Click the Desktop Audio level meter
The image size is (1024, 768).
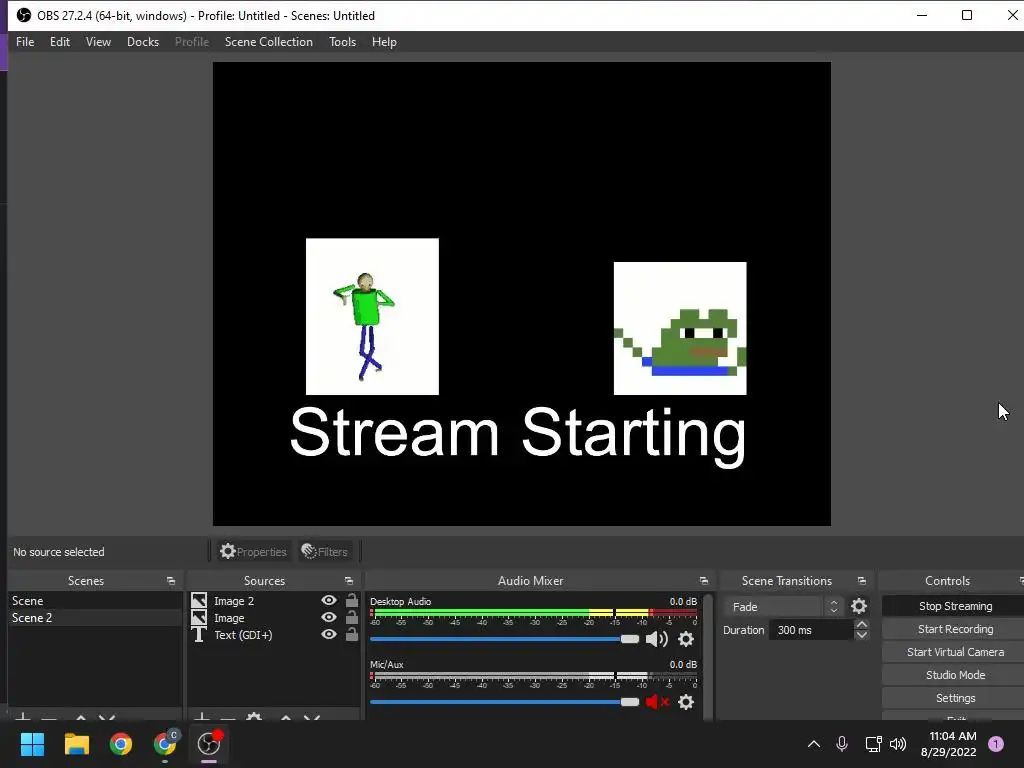coord(534,613)
